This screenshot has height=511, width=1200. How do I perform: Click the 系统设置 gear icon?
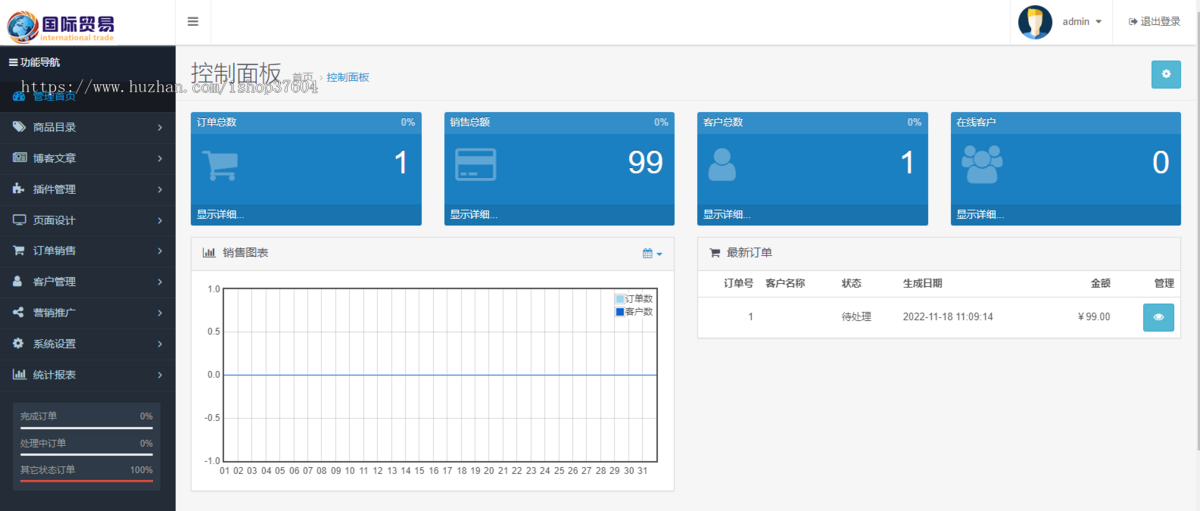18,344
